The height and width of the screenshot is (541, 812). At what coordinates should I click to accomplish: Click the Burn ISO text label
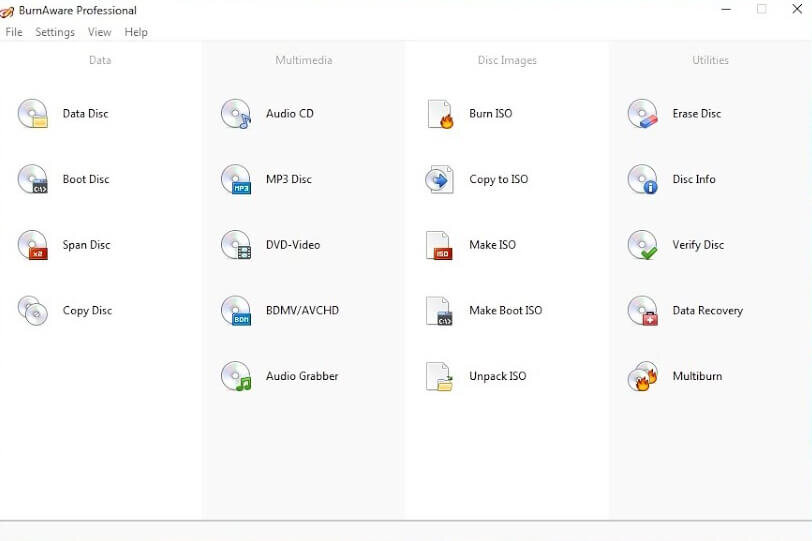(x=490, y=113)
